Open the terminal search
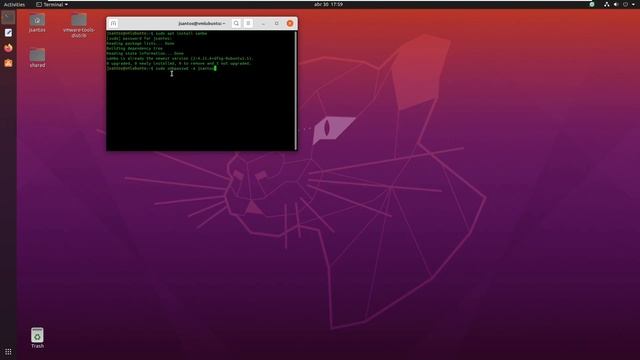The height and width of the screenshot is (360, 640). 236,24
